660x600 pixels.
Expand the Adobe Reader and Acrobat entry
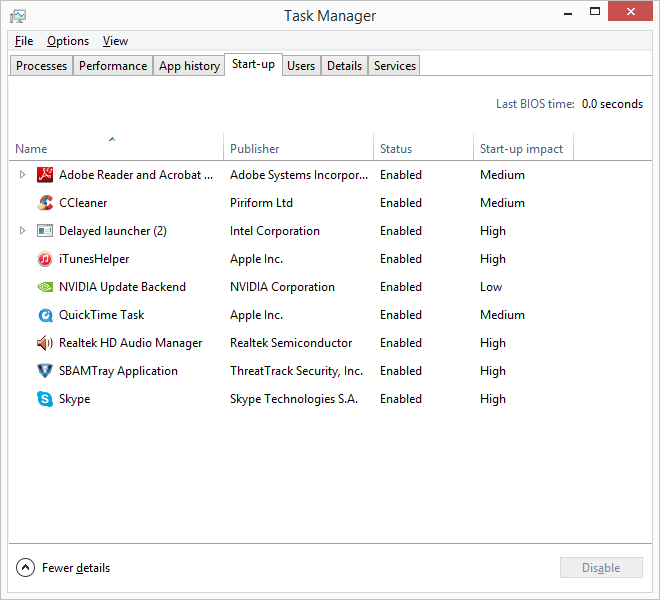pyautogui.click(x=23, y=175)
